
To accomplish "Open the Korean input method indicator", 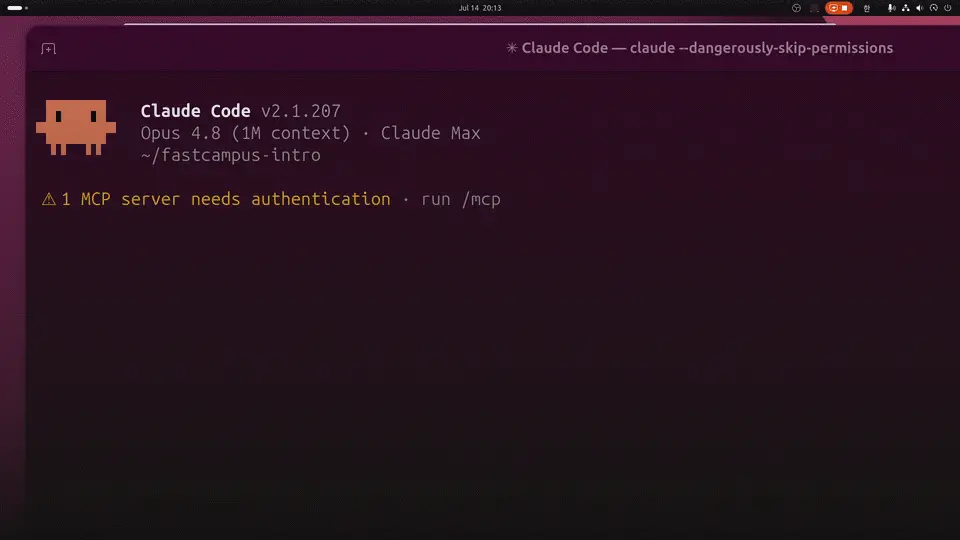I will (x=866, y=8).
